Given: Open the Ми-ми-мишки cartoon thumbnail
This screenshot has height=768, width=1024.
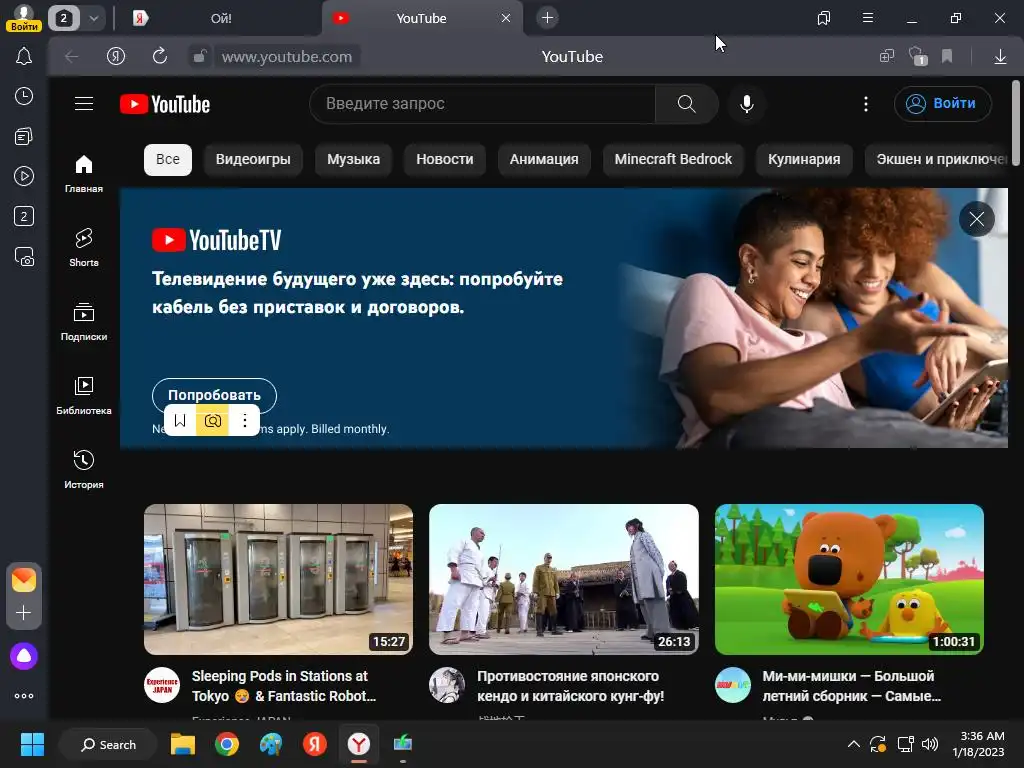Looking at the screenshot, I should 849,579.
